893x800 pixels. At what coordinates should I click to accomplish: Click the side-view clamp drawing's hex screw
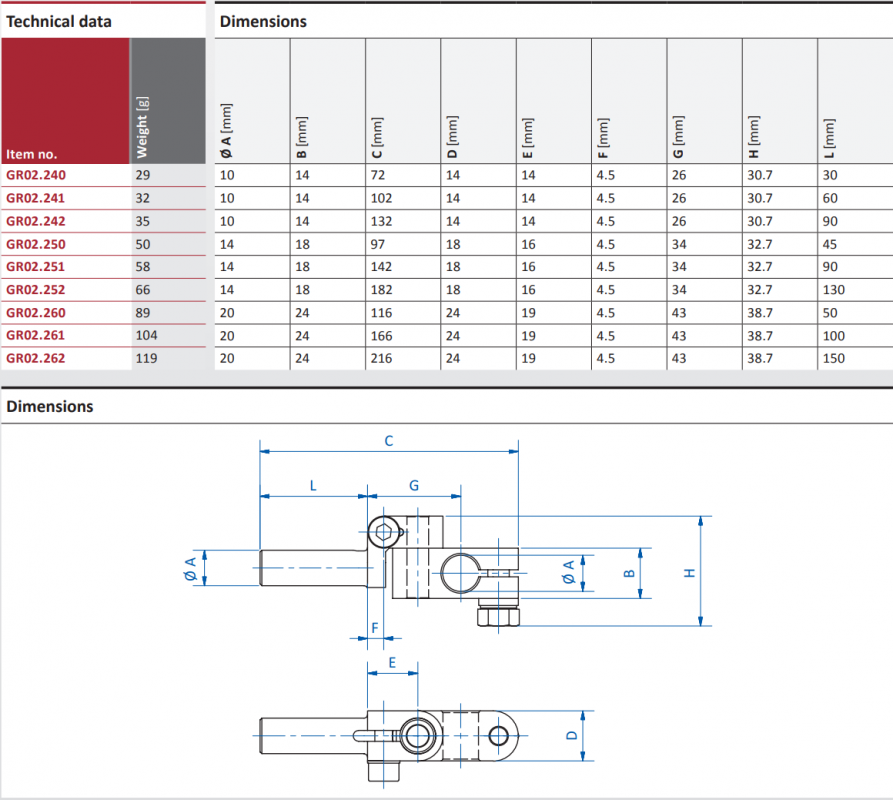click(383, 532)
